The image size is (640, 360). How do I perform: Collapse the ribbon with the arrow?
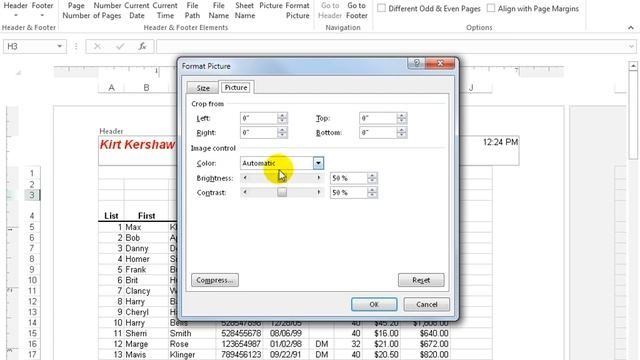(631, 28)
